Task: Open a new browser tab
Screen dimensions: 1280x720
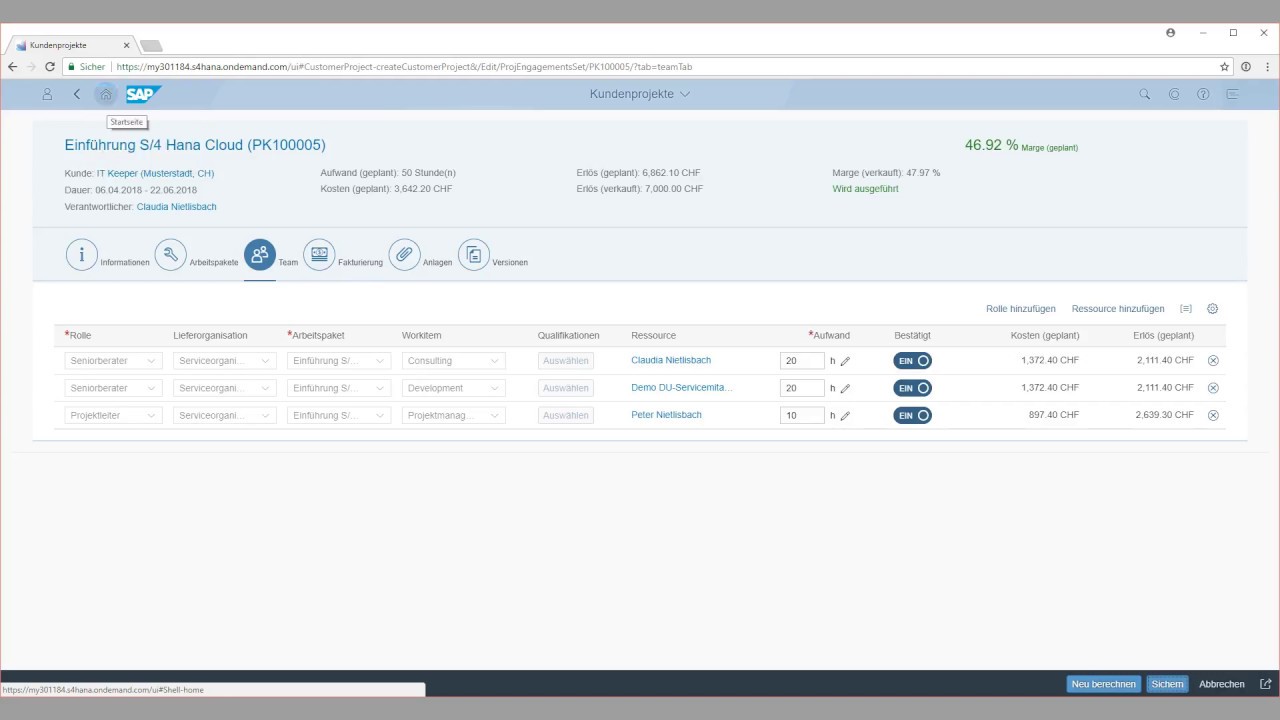Action: click(151, 46)
